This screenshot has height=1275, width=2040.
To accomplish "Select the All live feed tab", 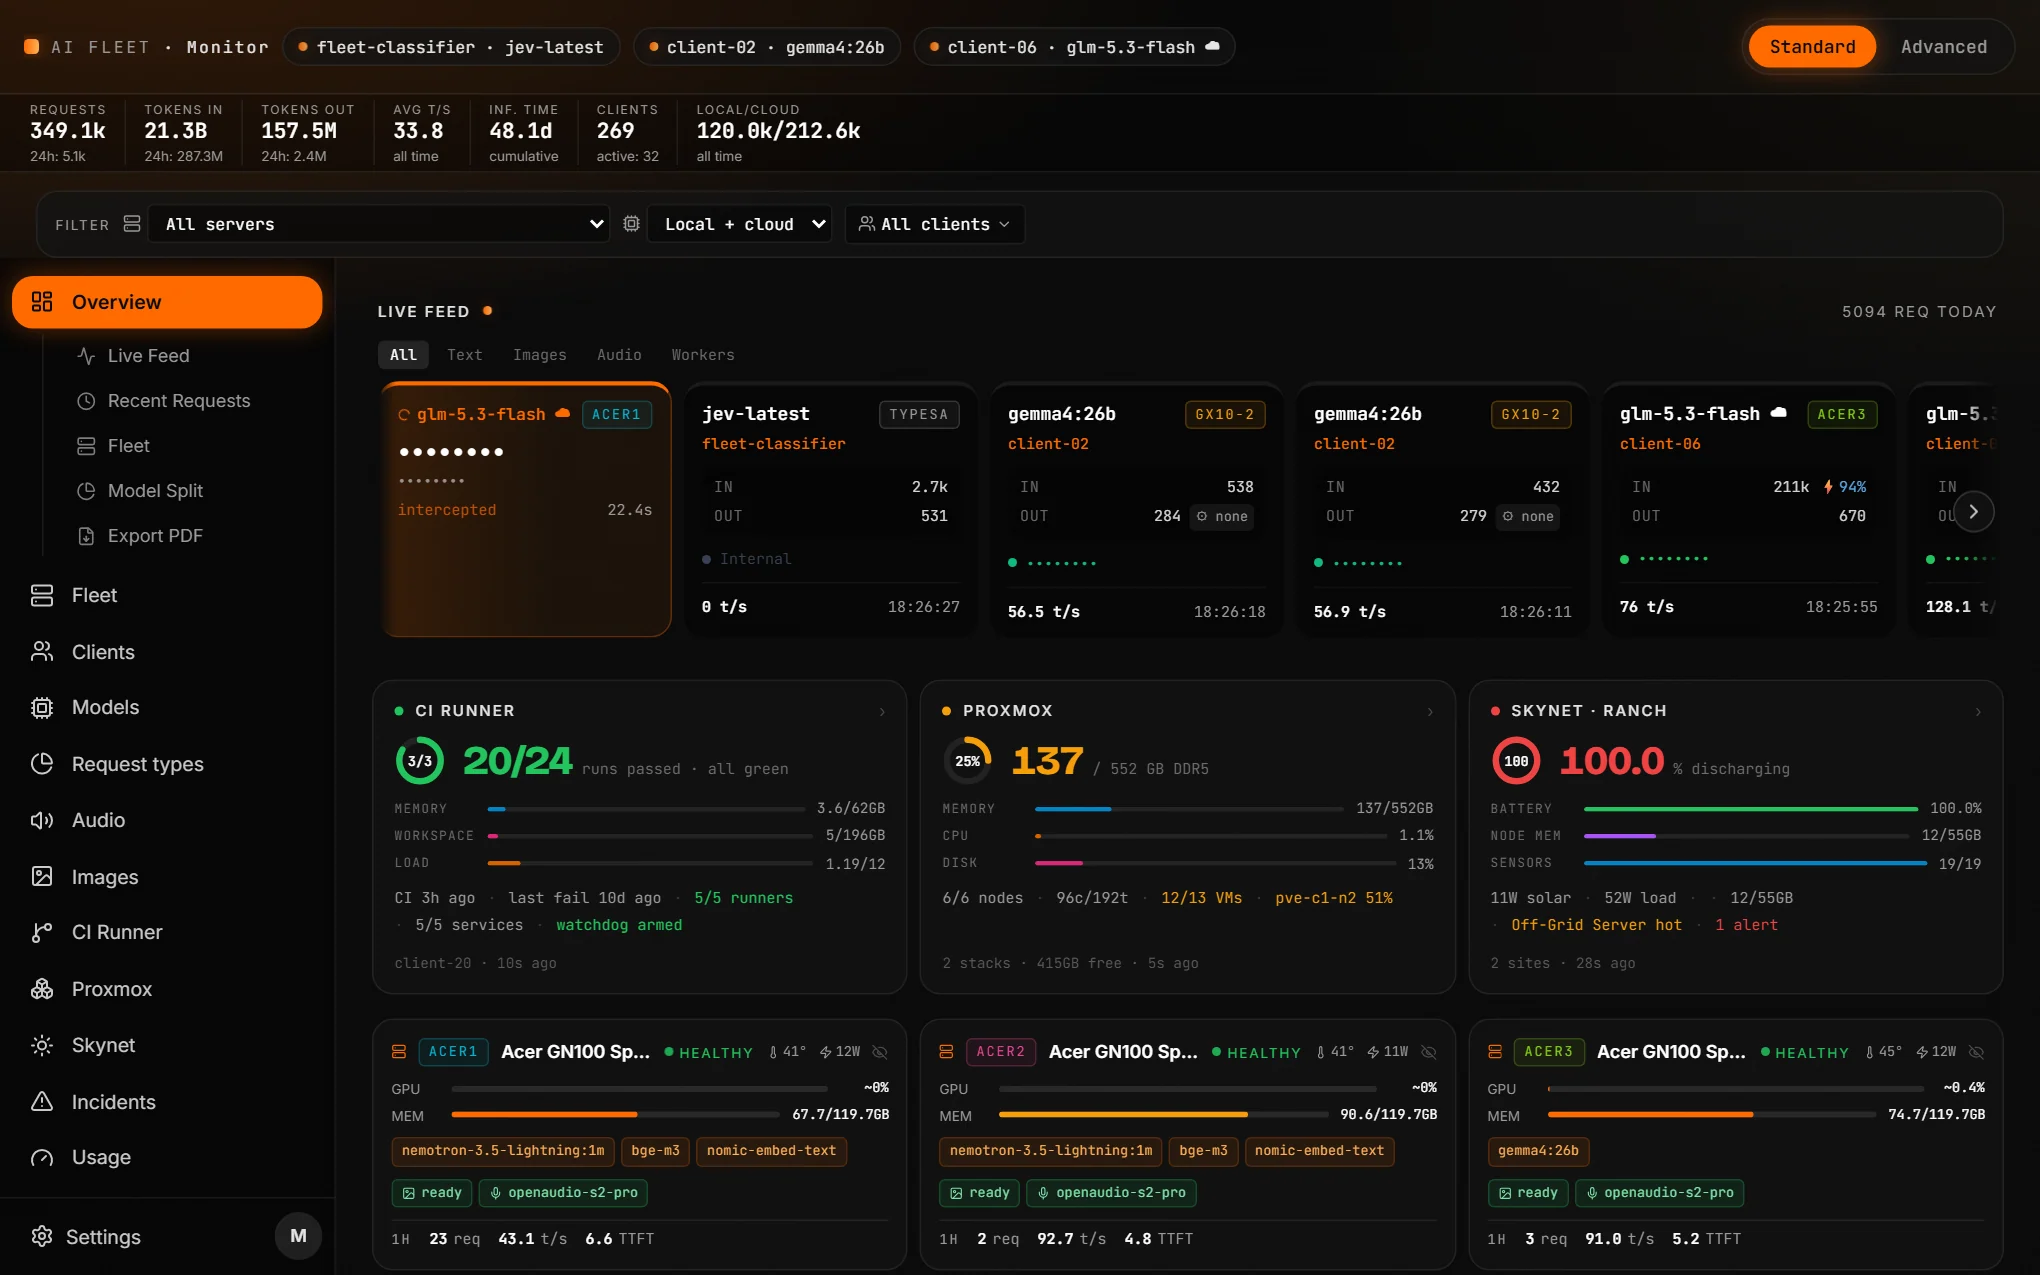I will pos(403,355).
